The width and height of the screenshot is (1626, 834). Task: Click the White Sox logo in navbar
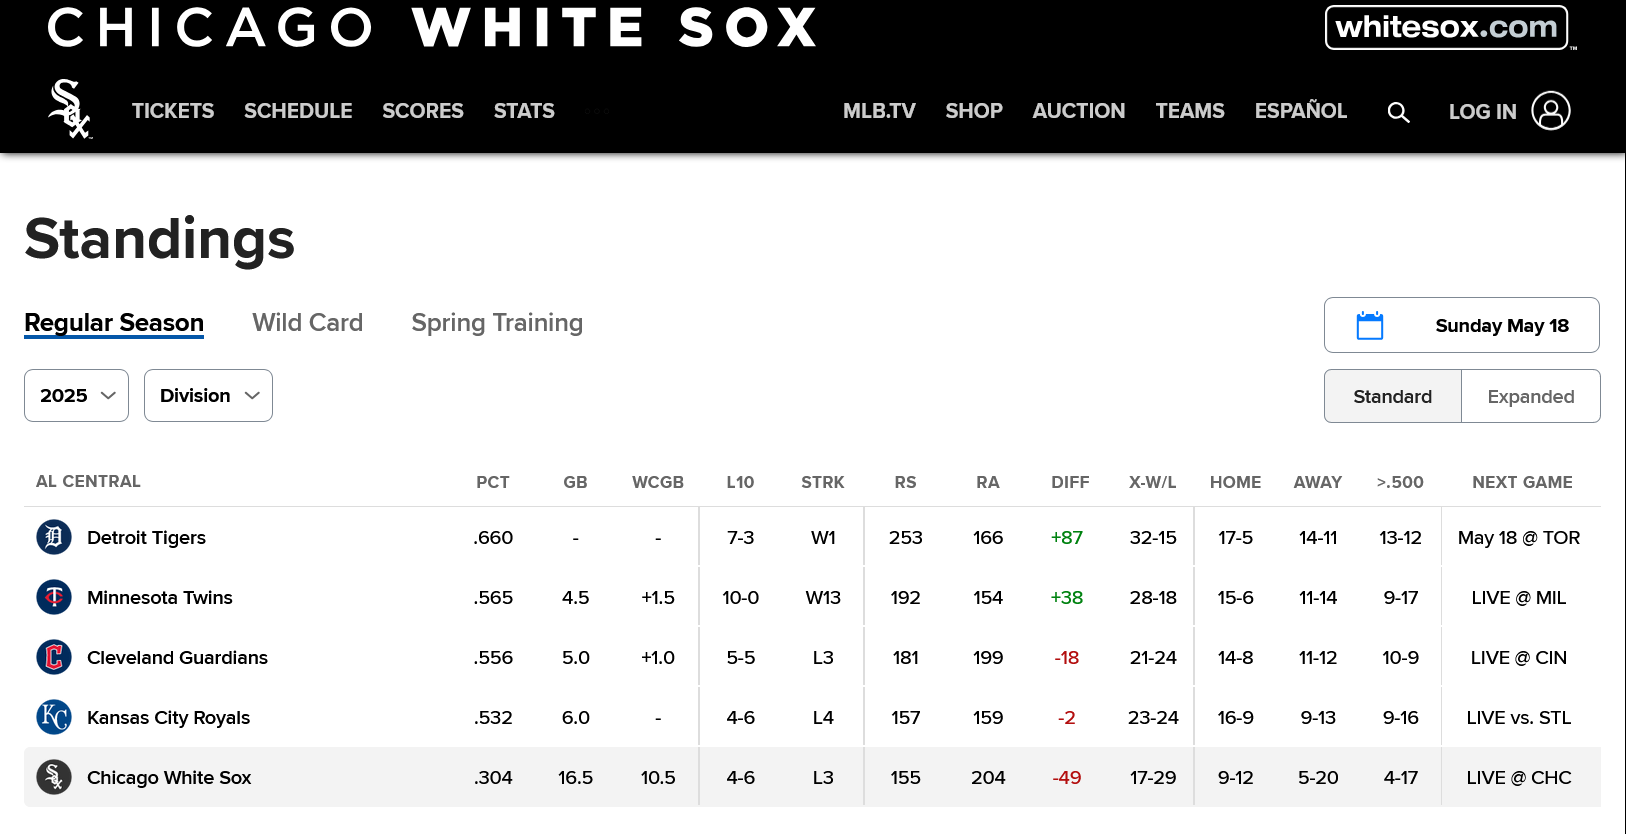[70, 109]
